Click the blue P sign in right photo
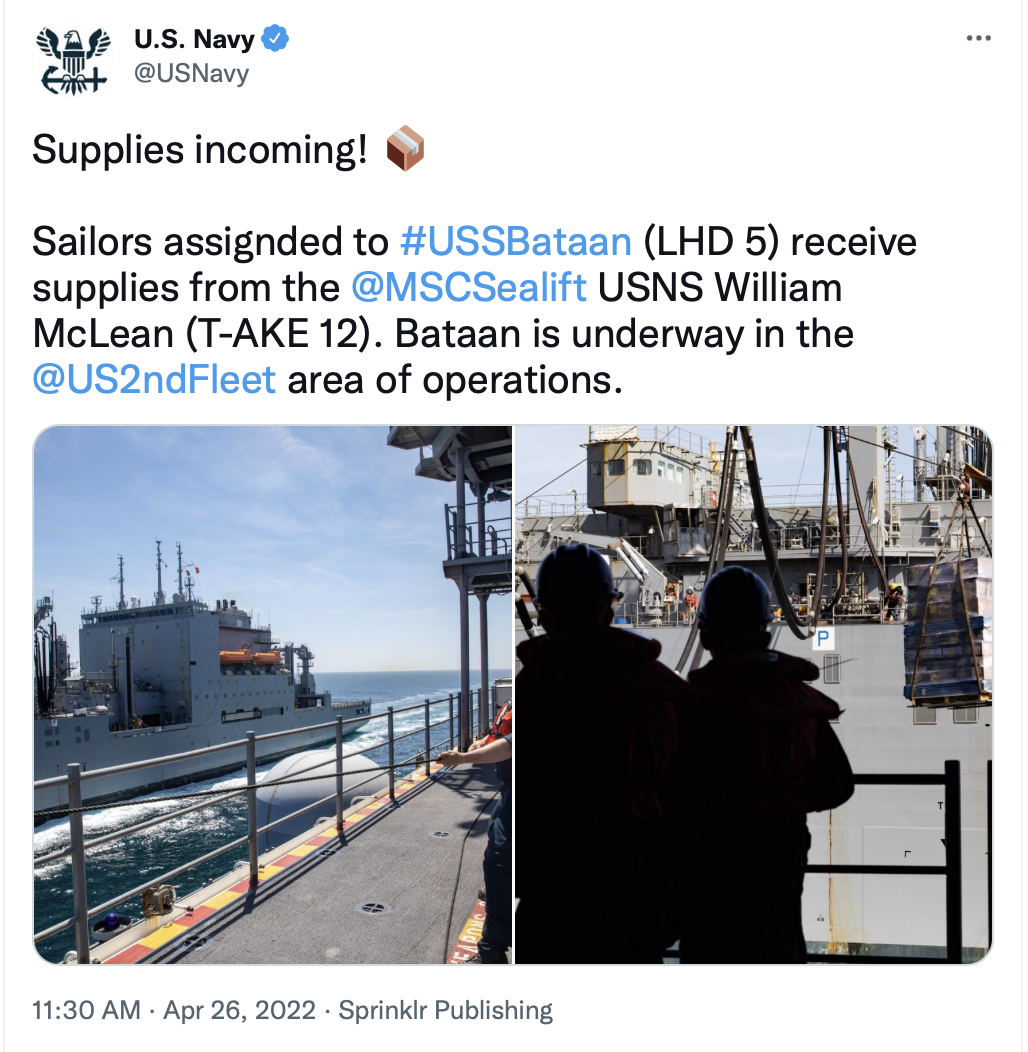1028x1052 pixels. click(x=823, y=638)
